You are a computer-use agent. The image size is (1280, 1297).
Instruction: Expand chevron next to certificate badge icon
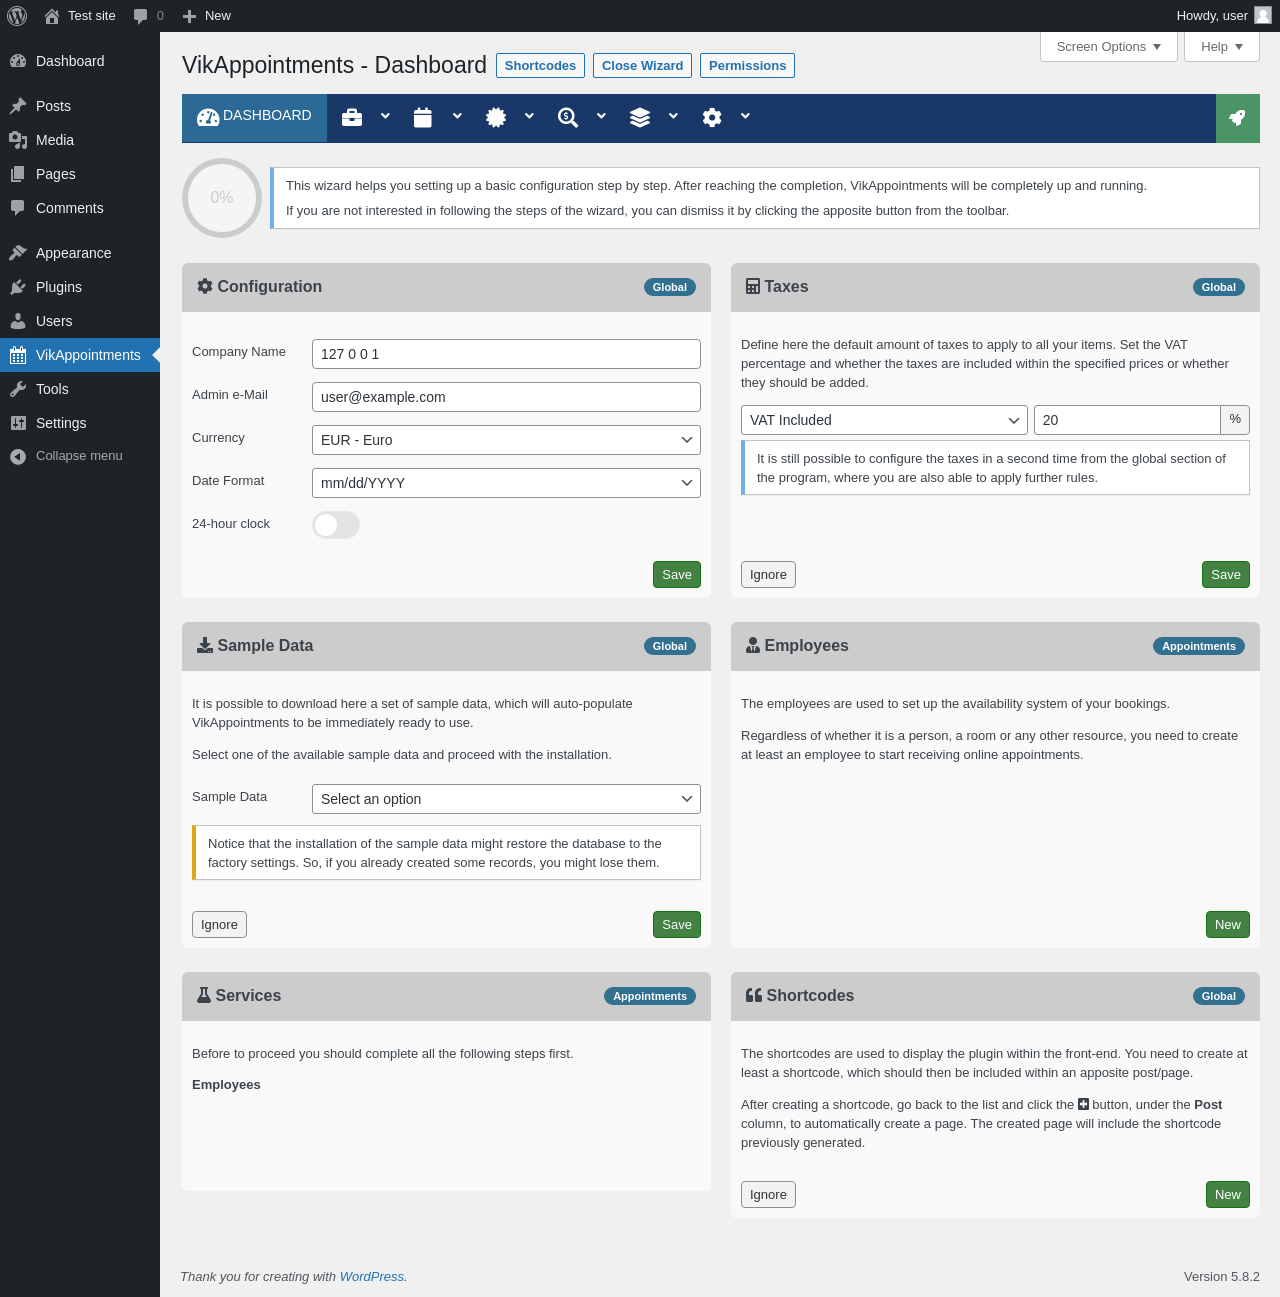[x=529, y=117]
